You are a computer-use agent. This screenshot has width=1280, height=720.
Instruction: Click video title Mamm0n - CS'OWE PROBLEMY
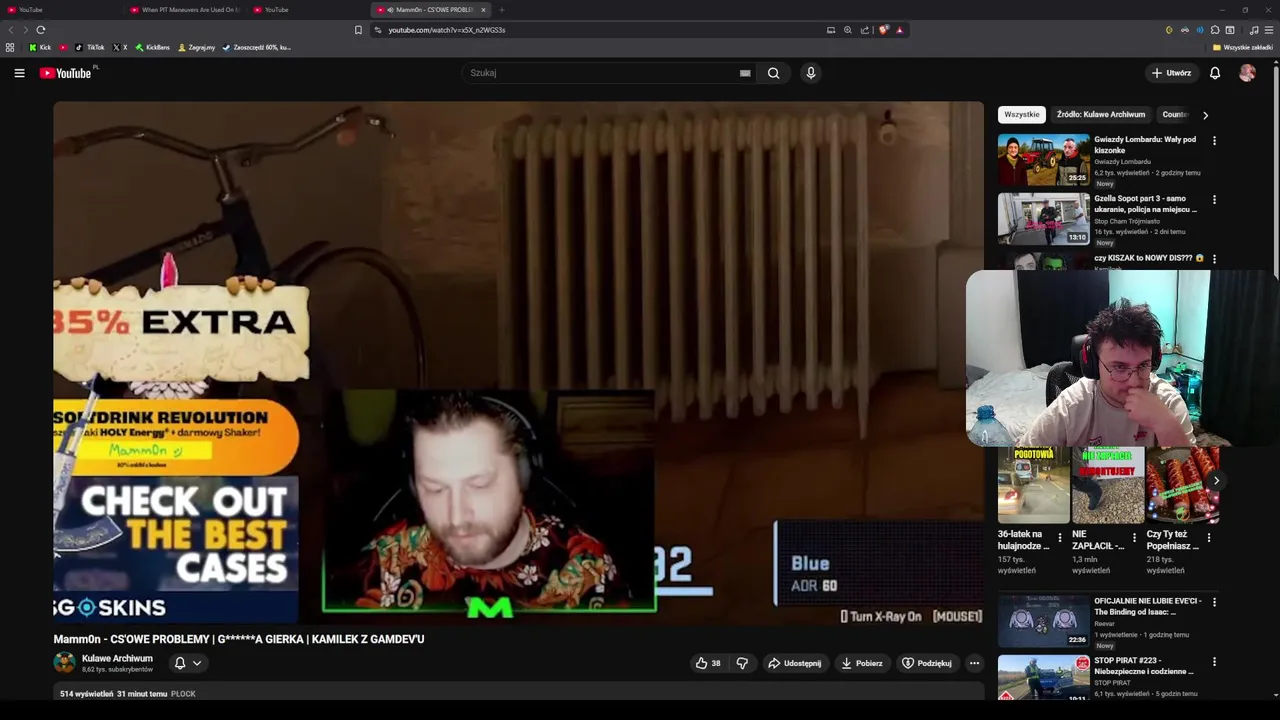[239, 639]
